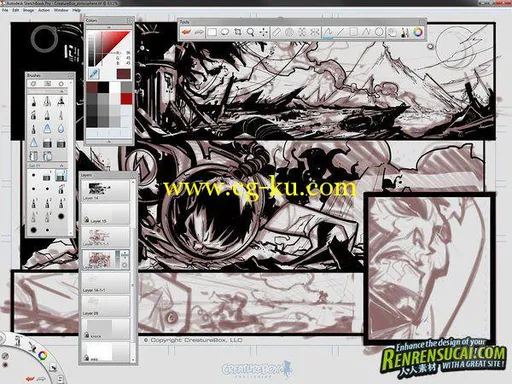Open the Brush palette icon in Tools toolbar
Viewport: 512px width, 384px height.
(x=405, y=32)
